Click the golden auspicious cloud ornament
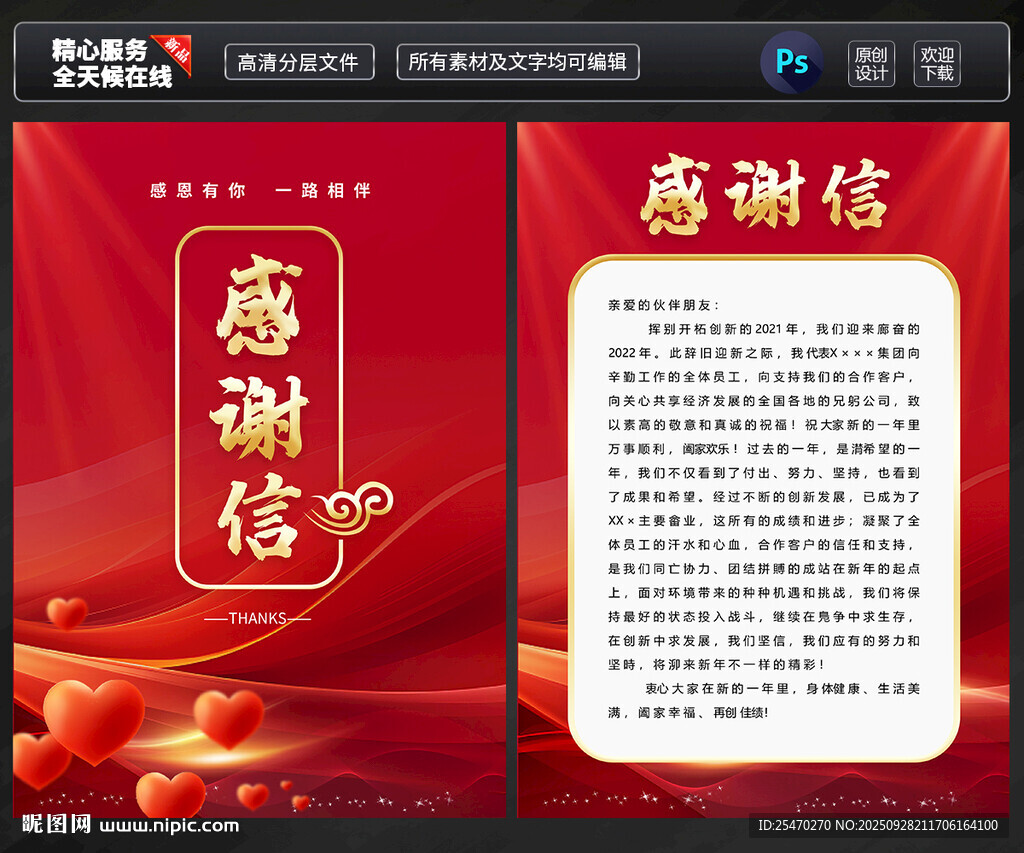Image resolution: width=1024 pixels, height=853 pixels. 351,507
